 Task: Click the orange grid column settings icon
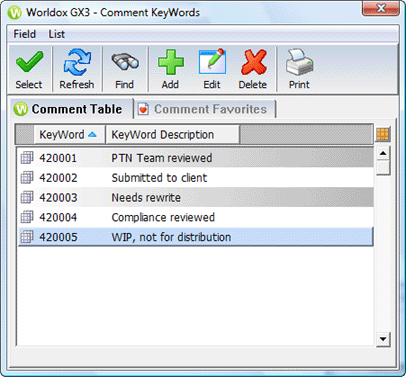click(x=383, y=134)
